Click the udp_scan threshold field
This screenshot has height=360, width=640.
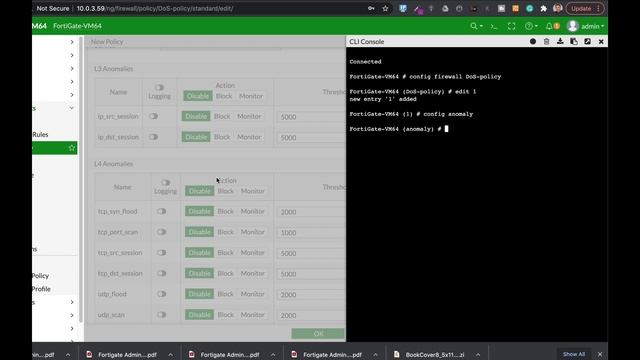311,315
